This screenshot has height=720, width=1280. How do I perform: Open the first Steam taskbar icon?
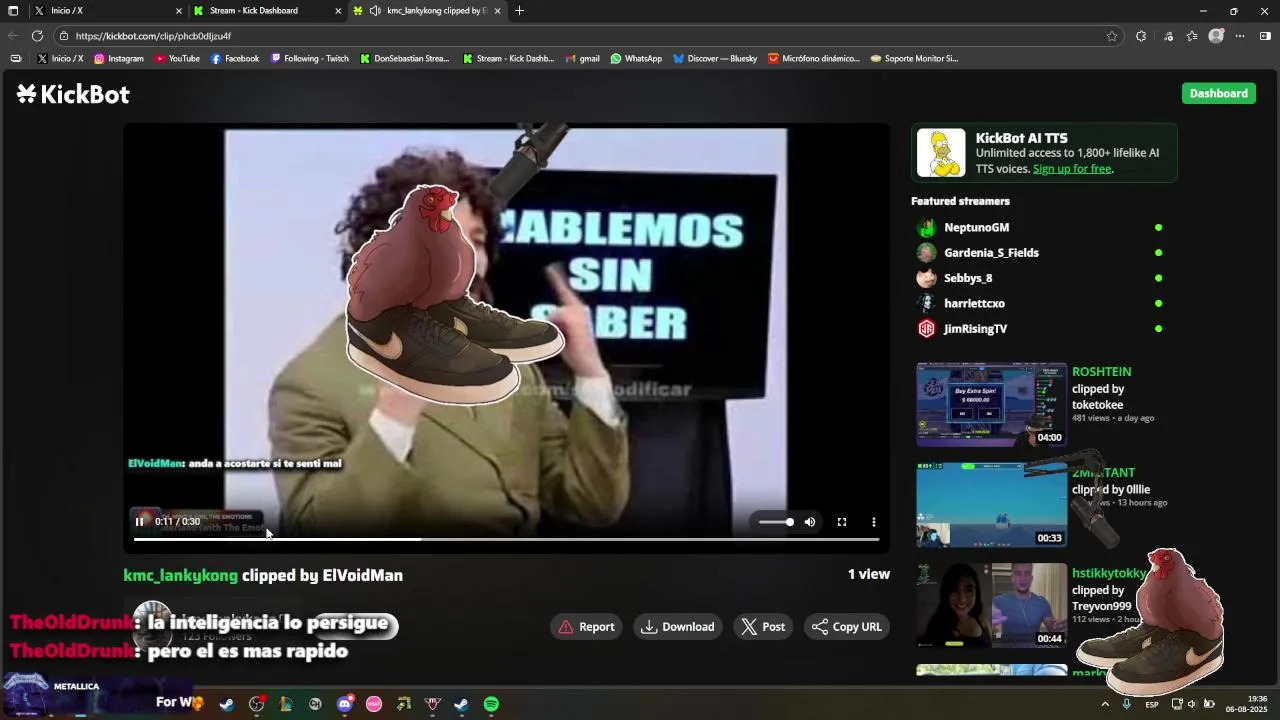(227, 704)
